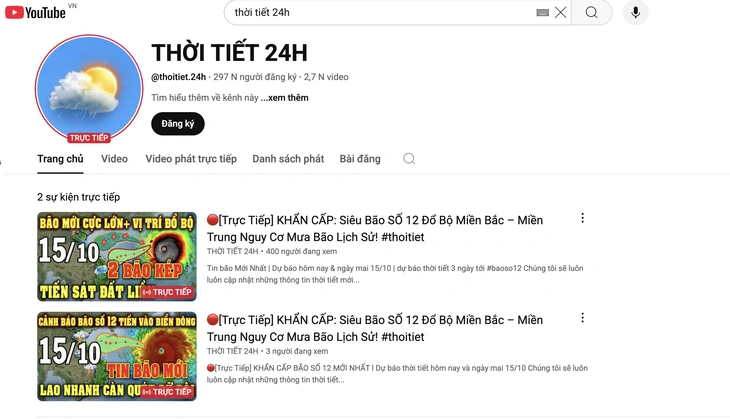Open the YouTube home logo
Image resolution: width=730 pixels, height=419 pixels.
click(x=35, y=13)
